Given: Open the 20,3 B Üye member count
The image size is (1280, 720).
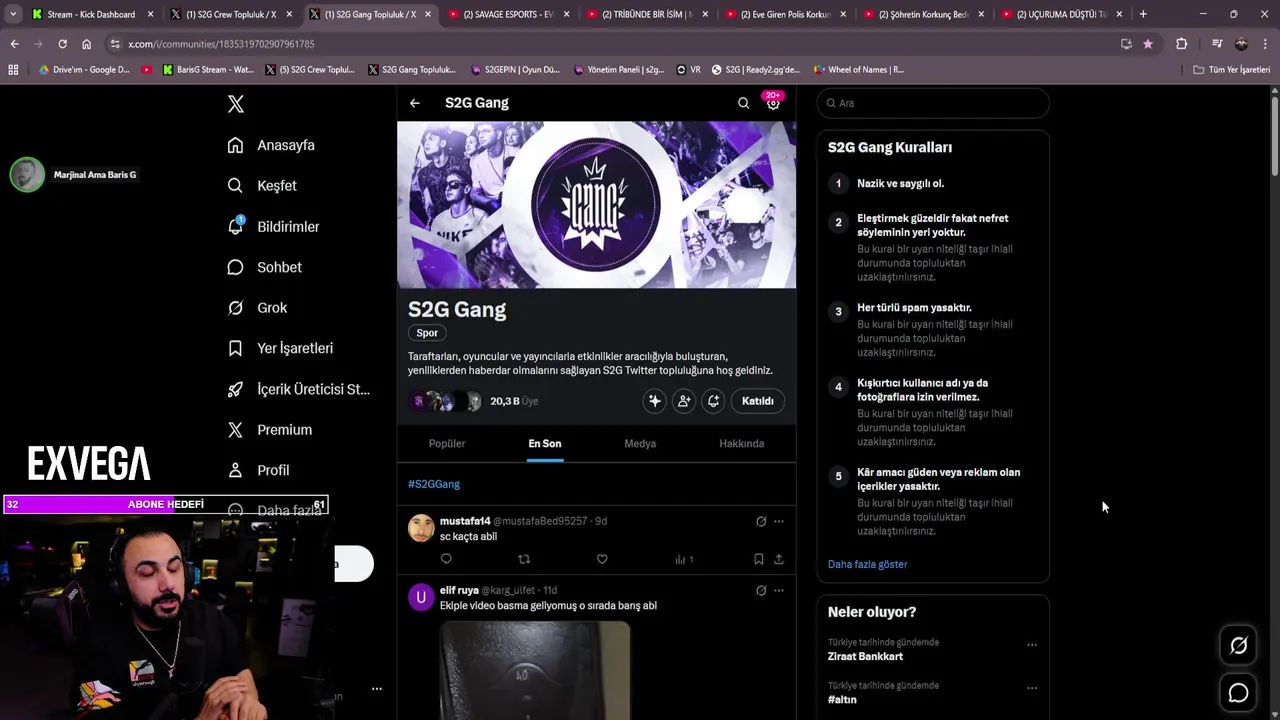Looking at the screenshot, I should (x=514, y=401).
